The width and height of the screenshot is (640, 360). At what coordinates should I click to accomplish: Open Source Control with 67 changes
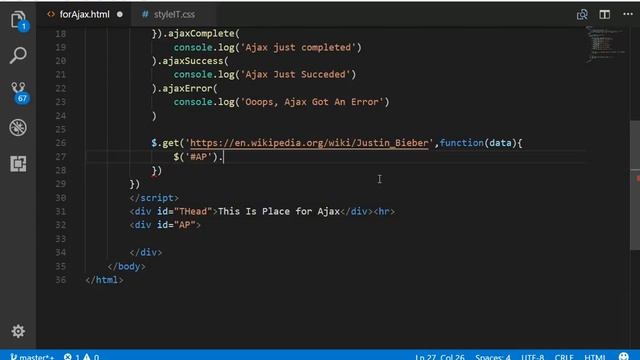click(19, 92)
